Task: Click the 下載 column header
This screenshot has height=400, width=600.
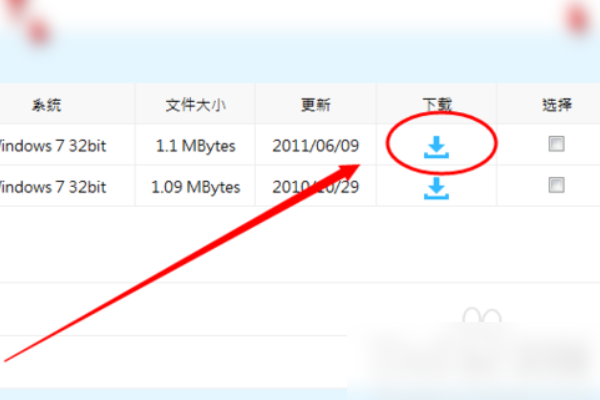Action: click(x=437, y=104)
